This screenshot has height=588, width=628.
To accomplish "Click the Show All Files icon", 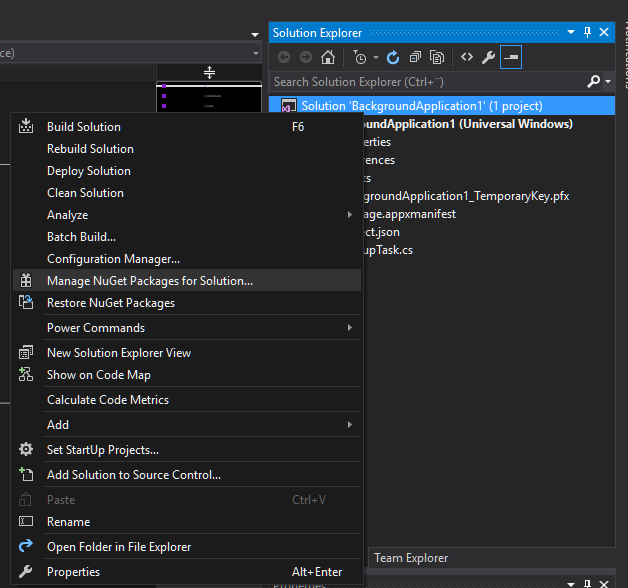I will [437, 57].
